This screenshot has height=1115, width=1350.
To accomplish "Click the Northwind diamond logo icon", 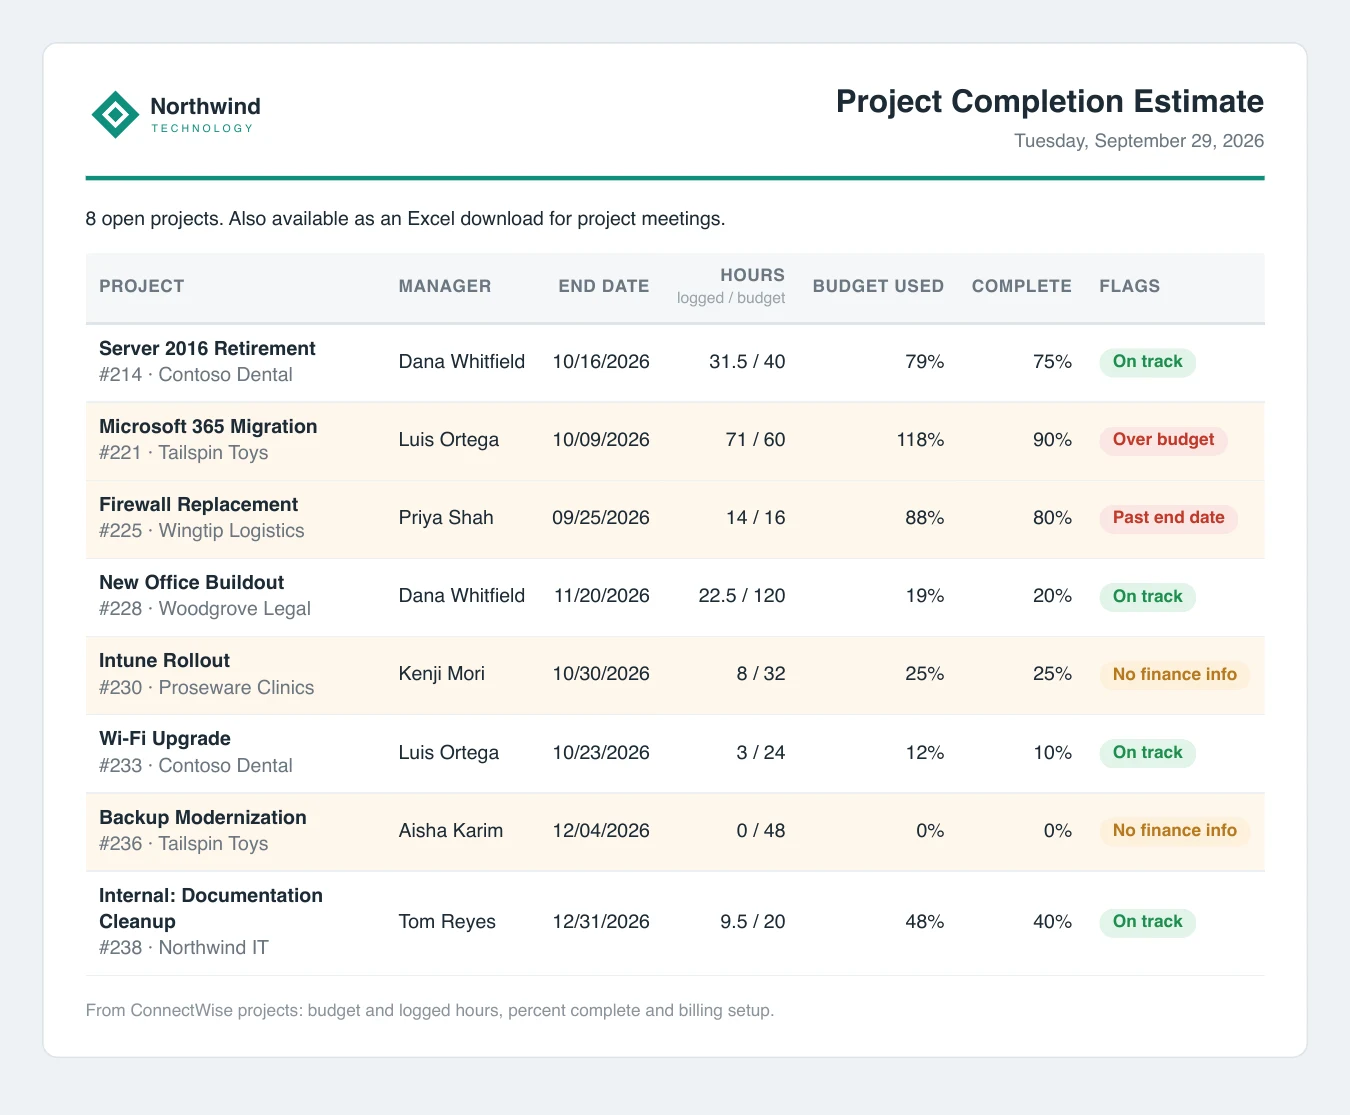I will point(115,115).
